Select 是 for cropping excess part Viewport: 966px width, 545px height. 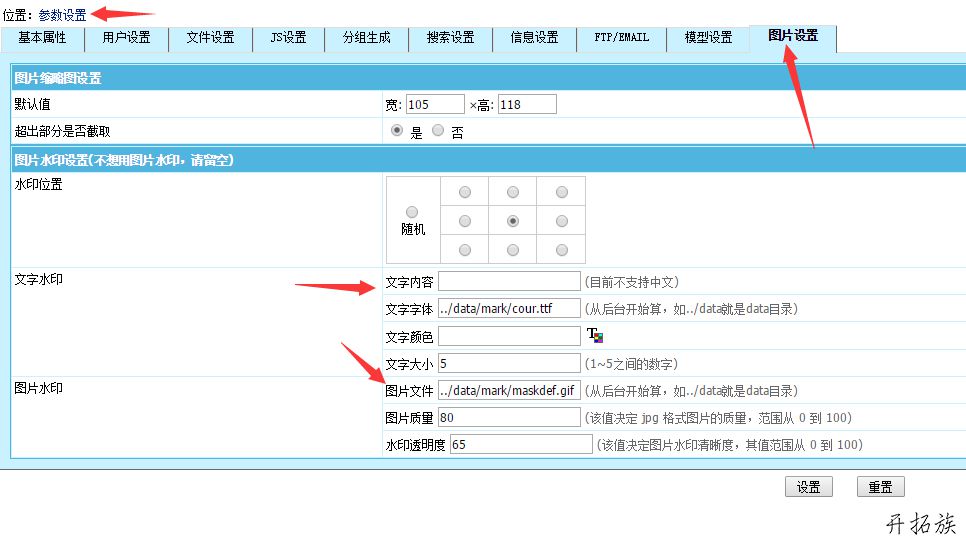(x=397, y=131)
